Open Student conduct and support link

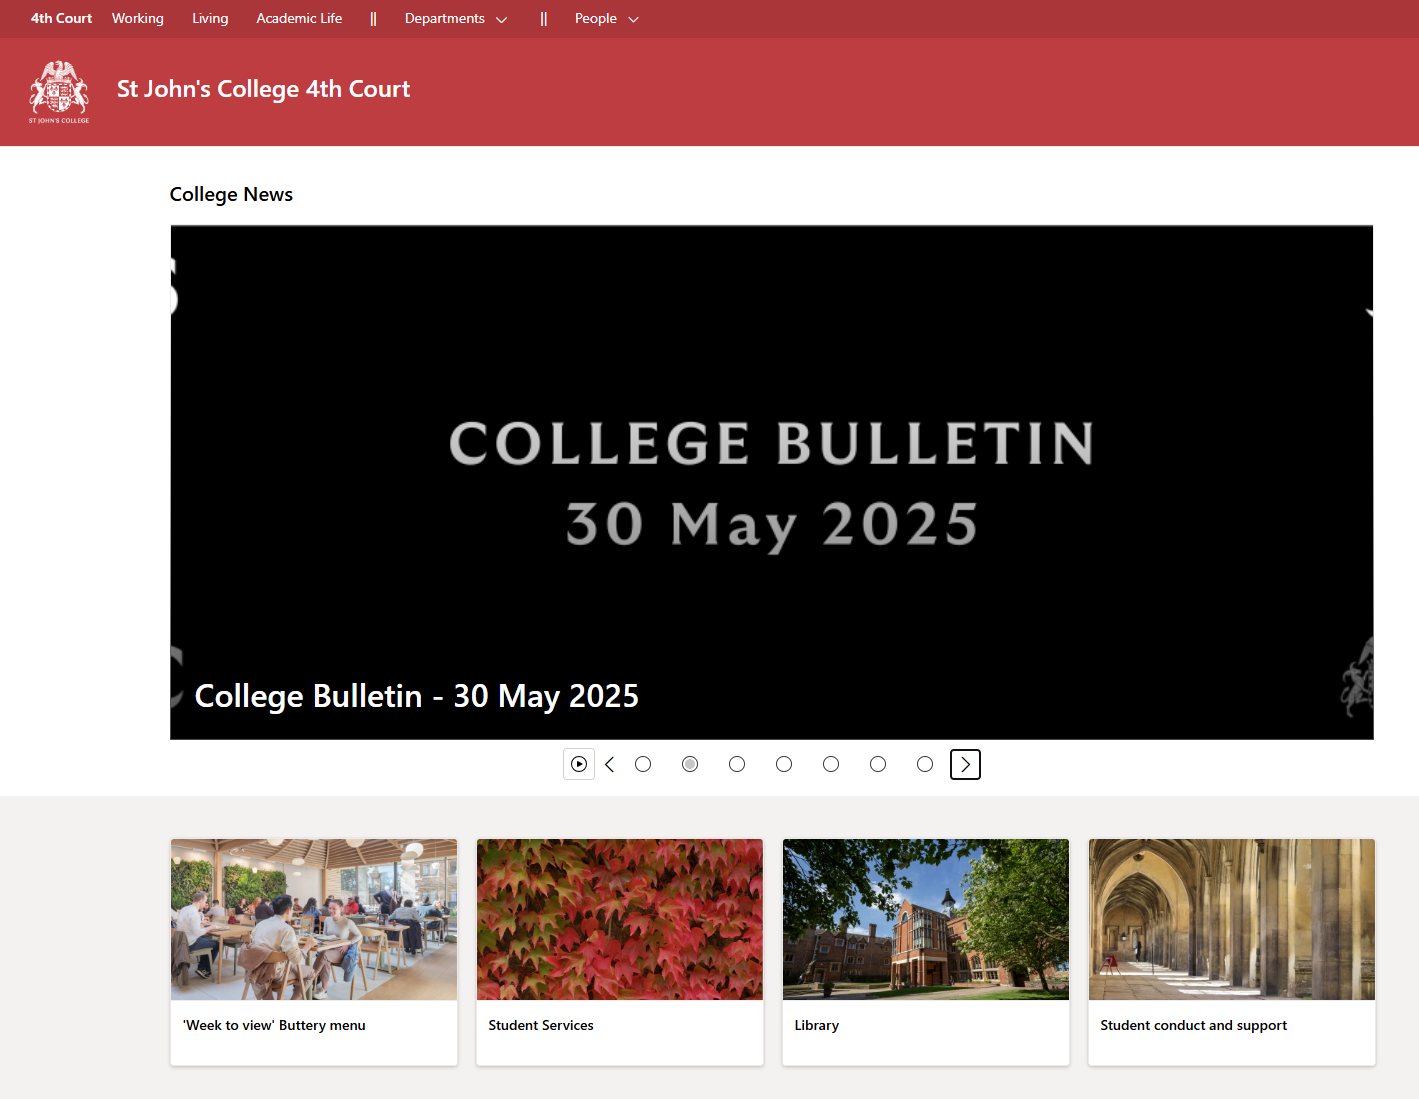click(x=1193, y=1026)
